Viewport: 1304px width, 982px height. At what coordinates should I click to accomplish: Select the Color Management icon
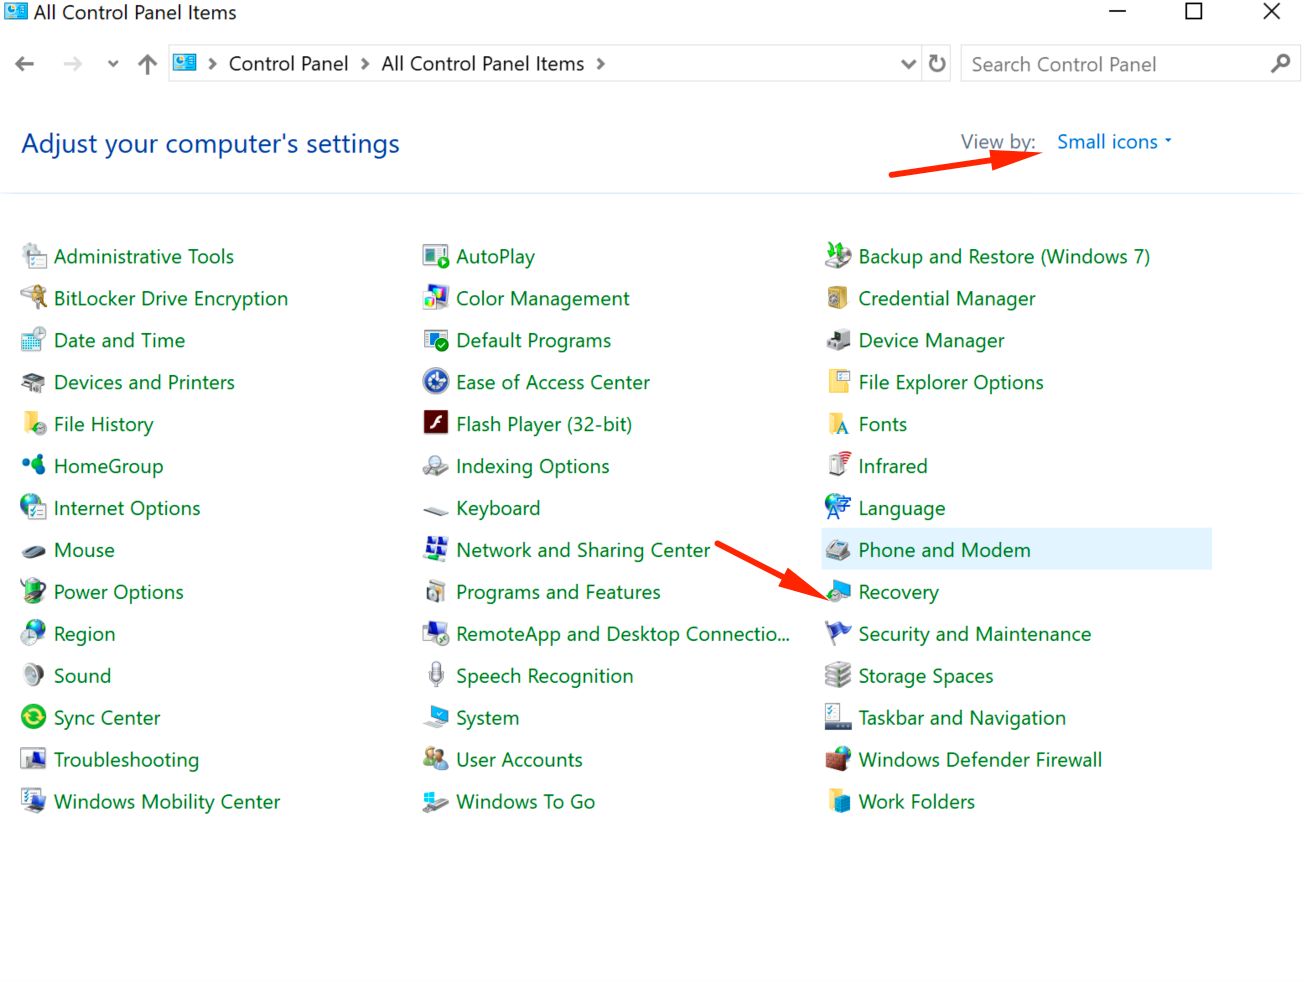[x=436, y=298]
